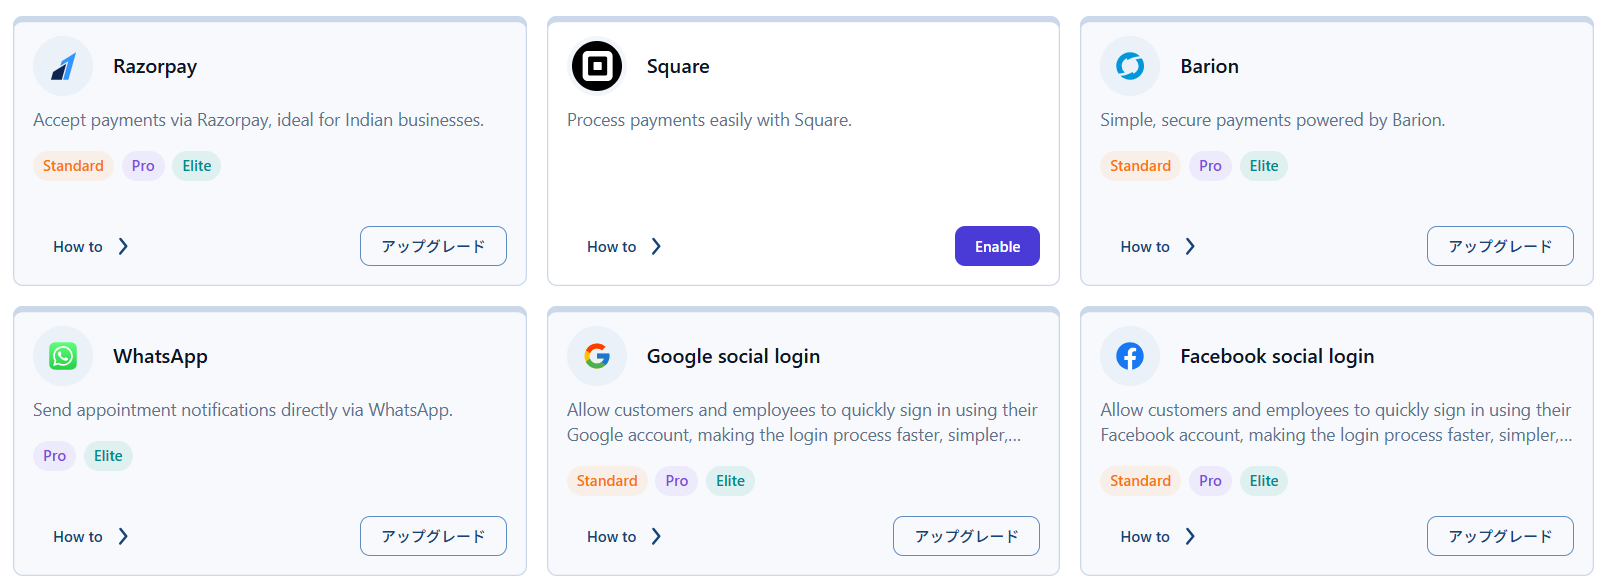The image size is (1598, 580).
Task: Click upgrade button on Facebook social login
Action: 1500,537
